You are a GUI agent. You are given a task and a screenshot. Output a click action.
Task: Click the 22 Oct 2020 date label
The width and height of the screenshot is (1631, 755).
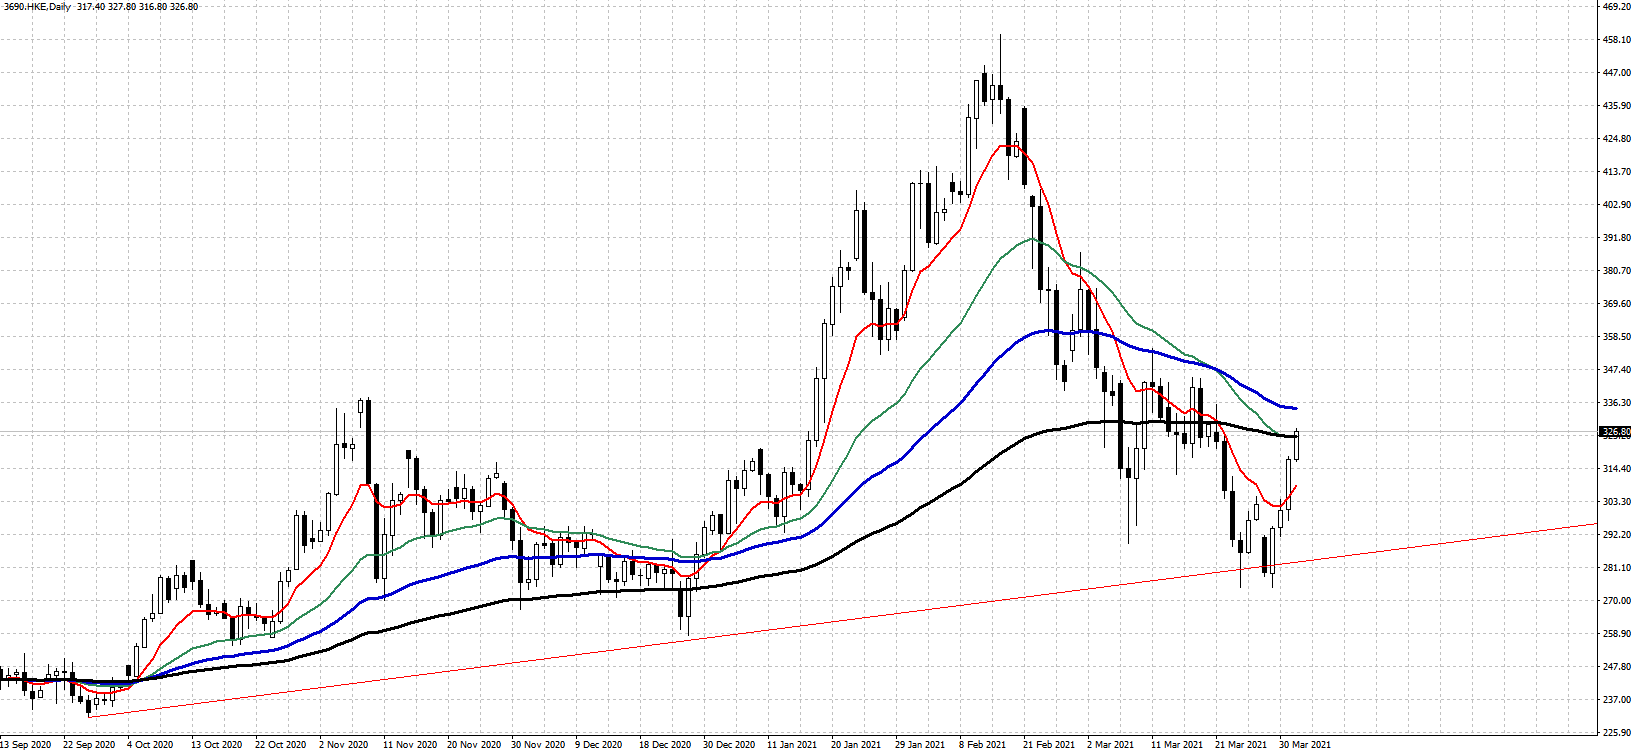[x=280, y=745]
